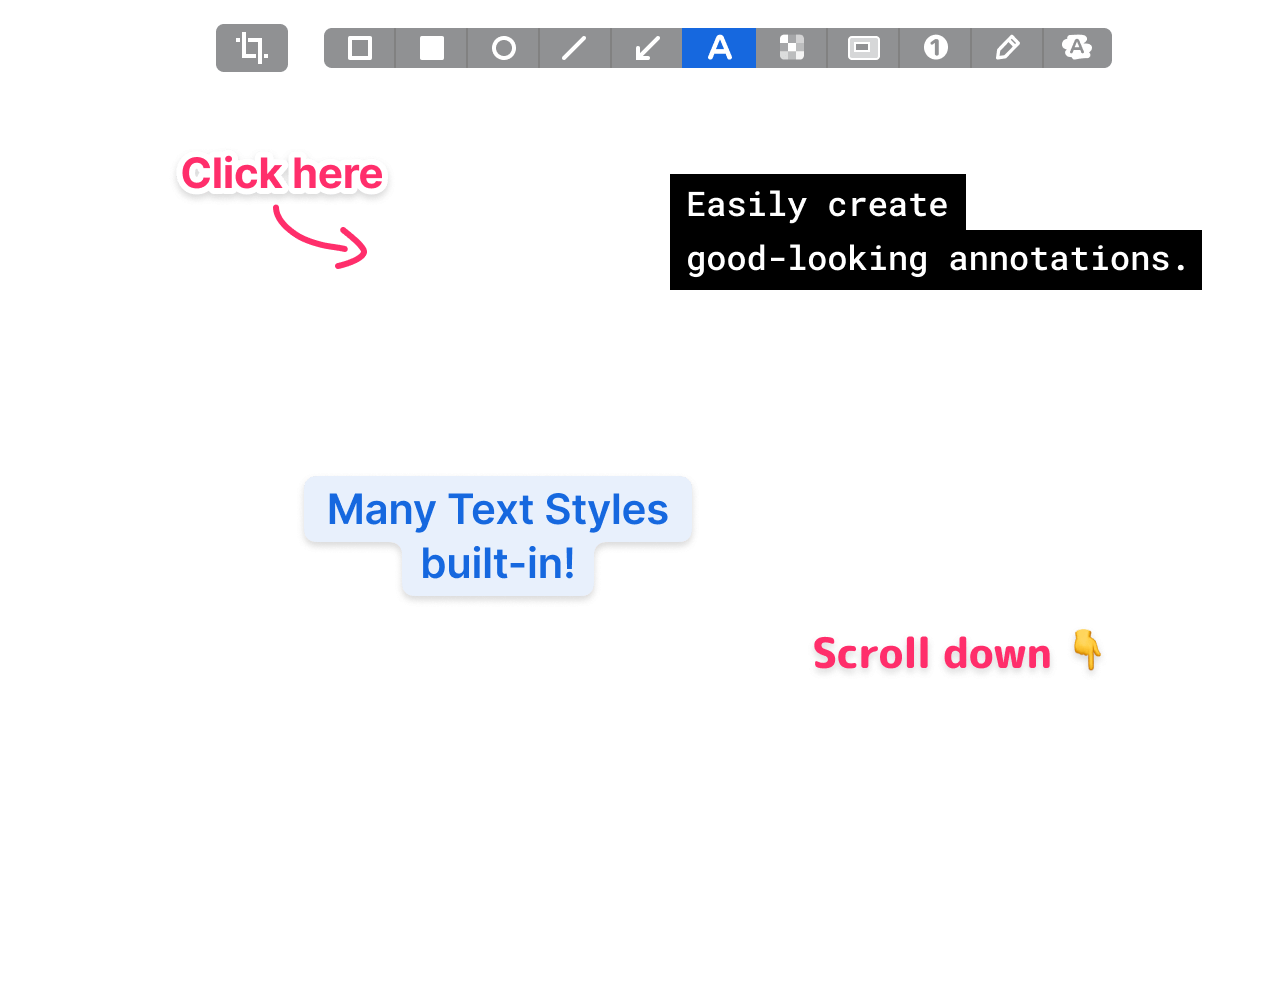Activate the arrow drawing tool
The height and width of the screenshot is (1008, 1280).
pos(647,48)
